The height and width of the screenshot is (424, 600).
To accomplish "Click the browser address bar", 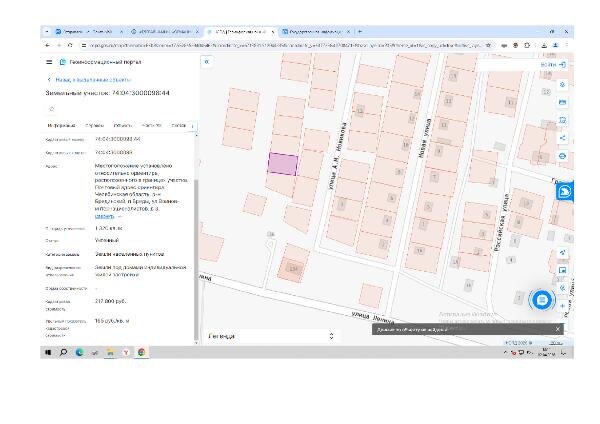I will point(285,45).
